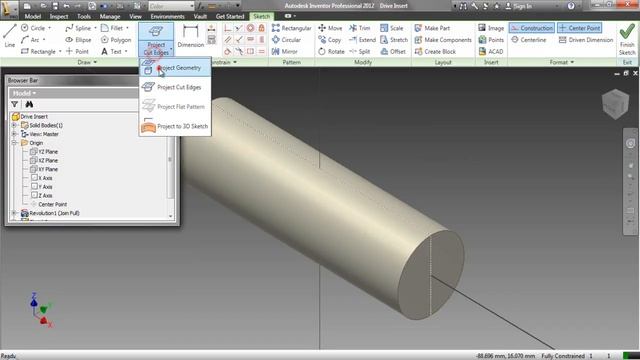This screenshot has width=640, height=360.
Task: Select the Text tool
Action: click(111, 51)
